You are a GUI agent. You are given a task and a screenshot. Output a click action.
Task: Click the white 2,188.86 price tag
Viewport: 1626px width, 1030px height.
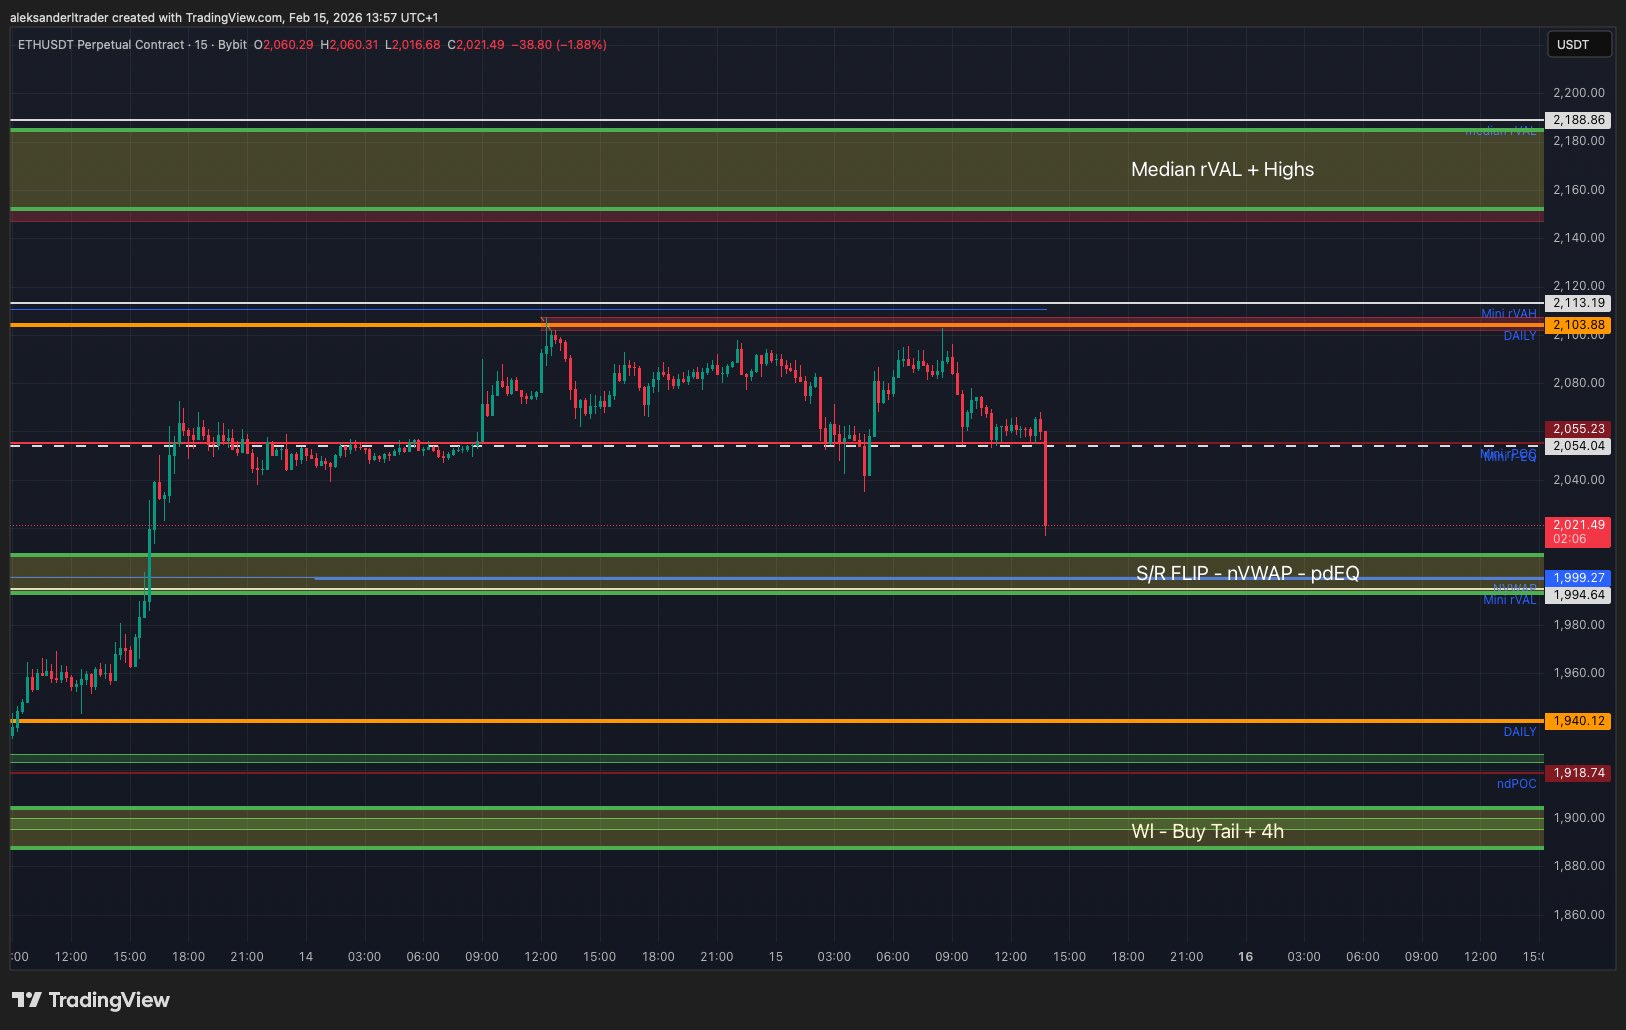coord(1578,120)
